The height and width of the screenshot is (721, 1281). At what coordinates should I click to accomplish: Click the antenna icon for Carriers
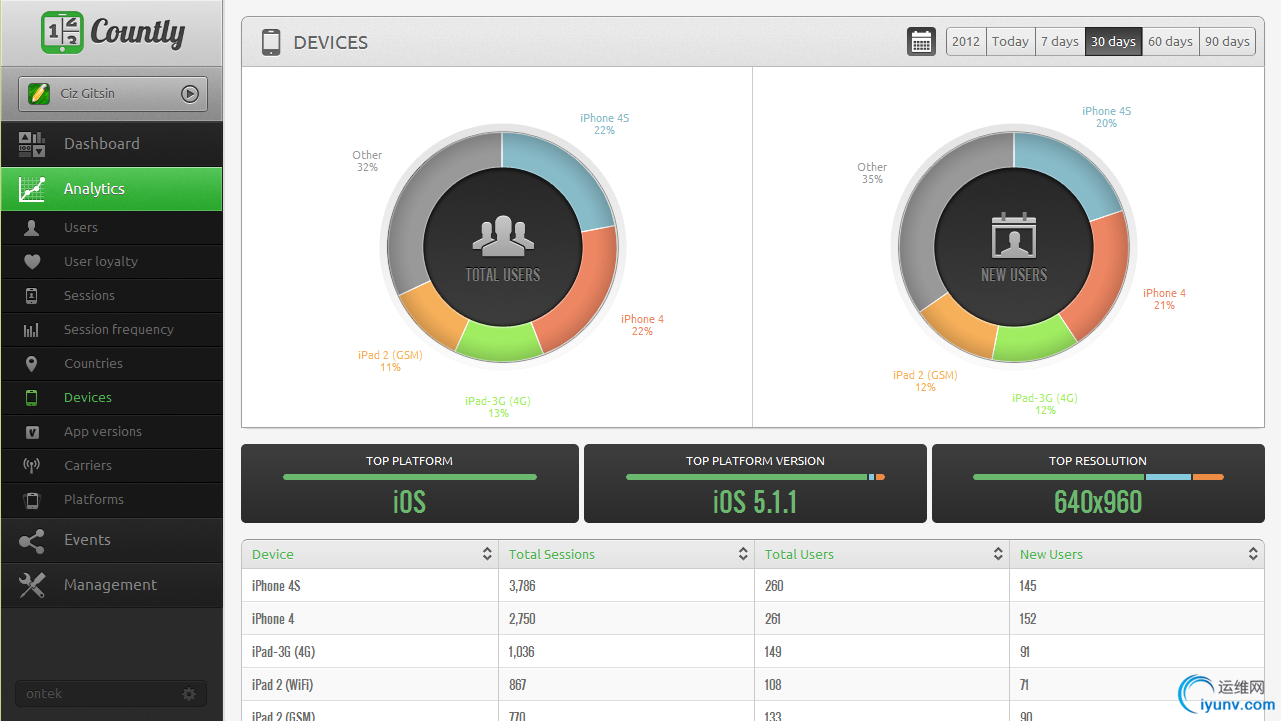32,466
